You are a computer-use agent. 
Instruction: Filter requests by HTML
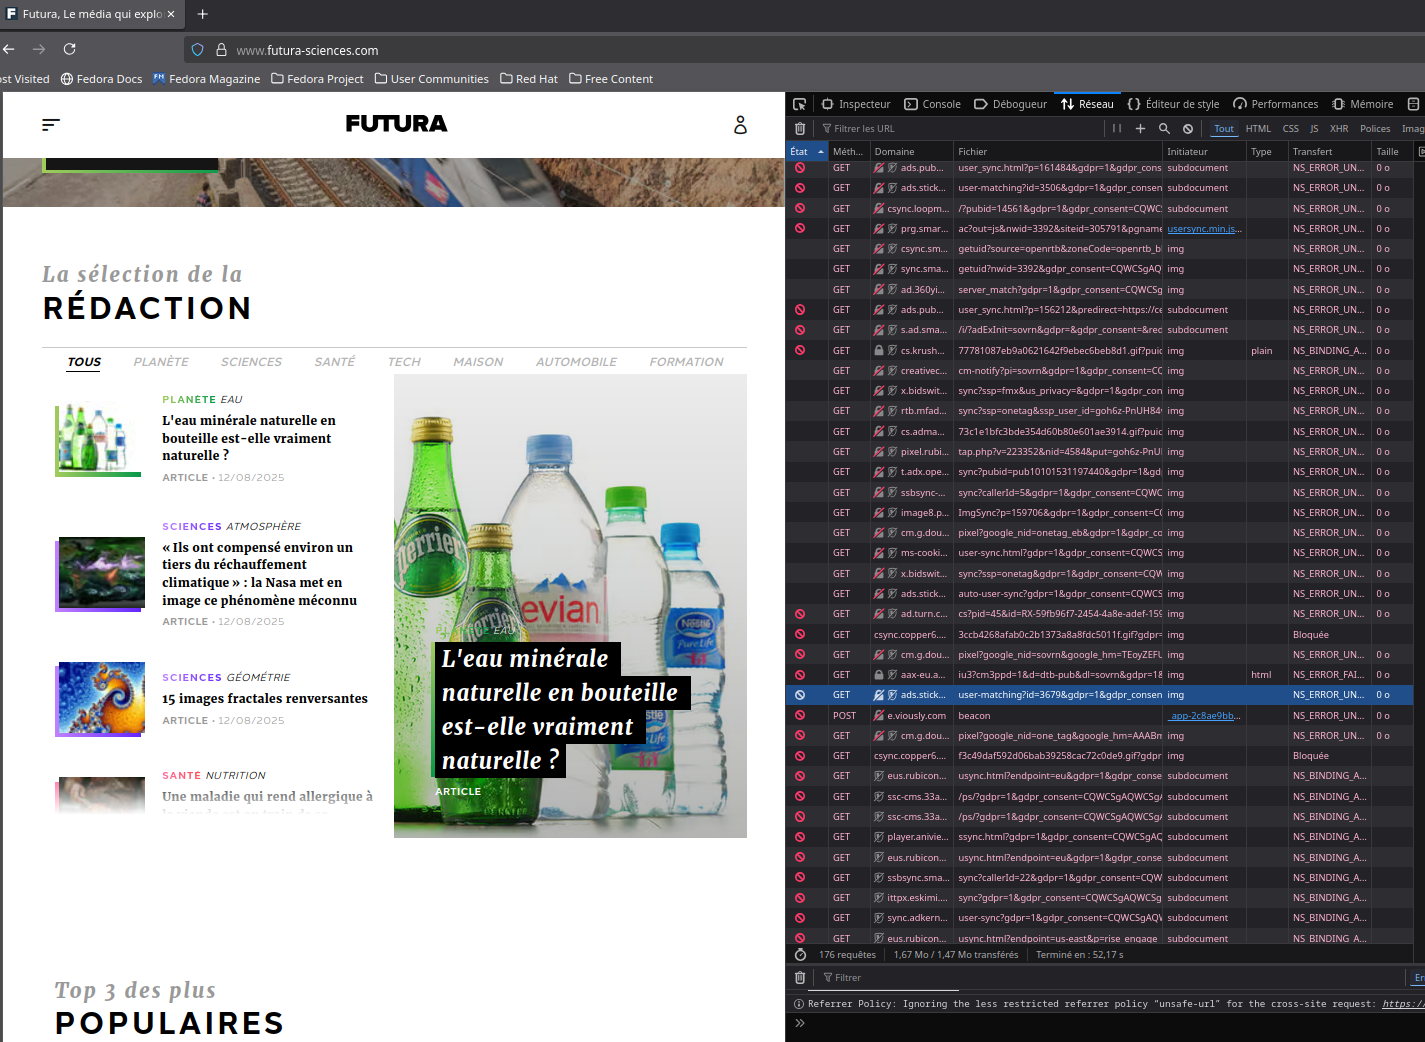pyautogui.click(x=1258, y=128)
